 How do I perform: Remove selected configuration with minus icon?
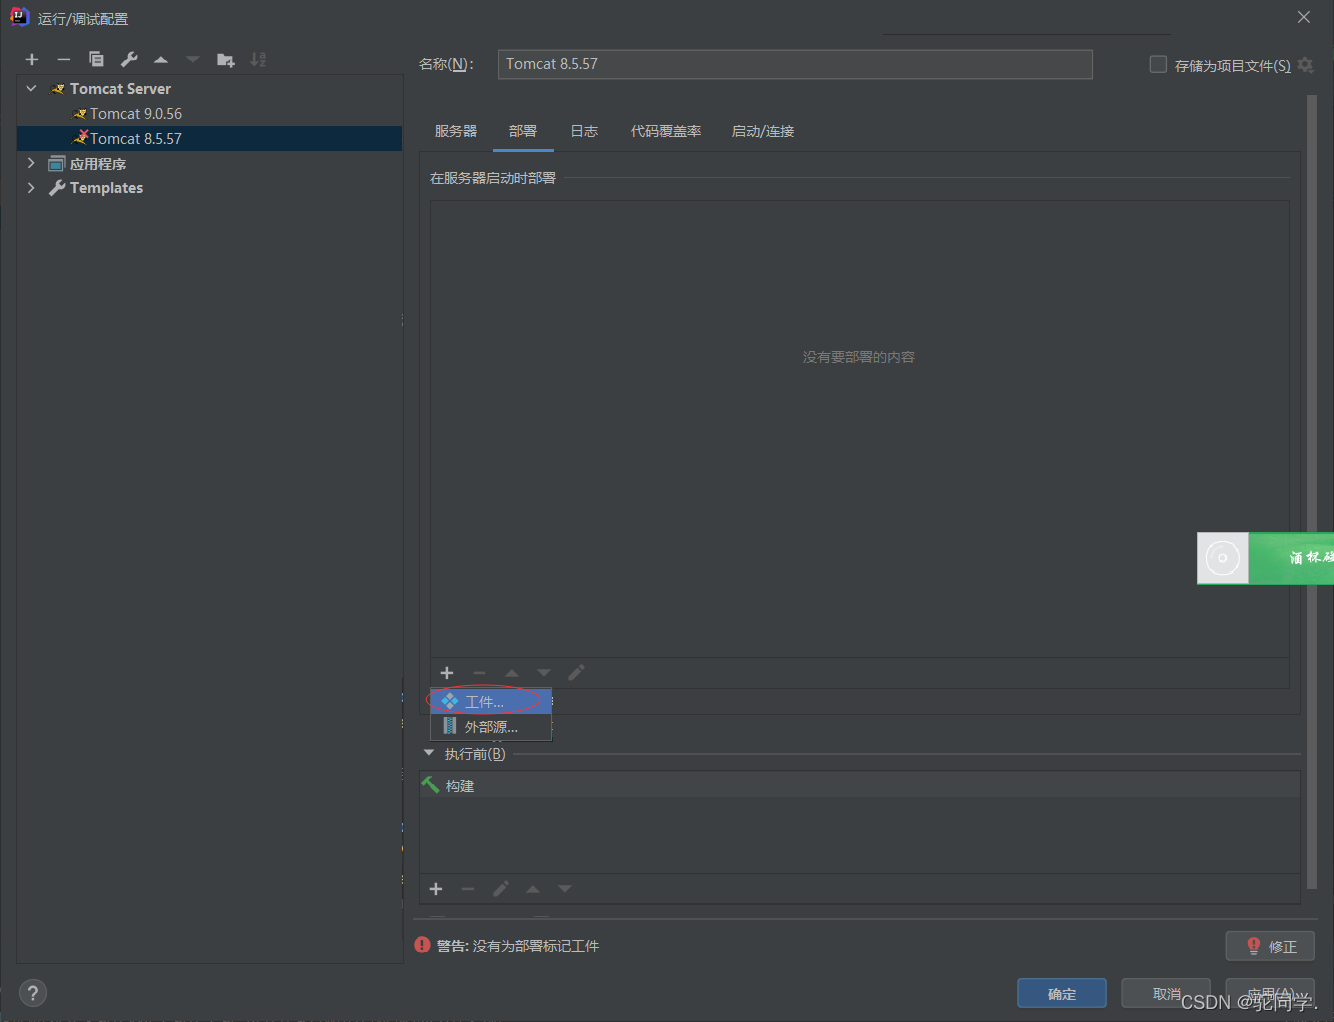click(x=64, y=60)
